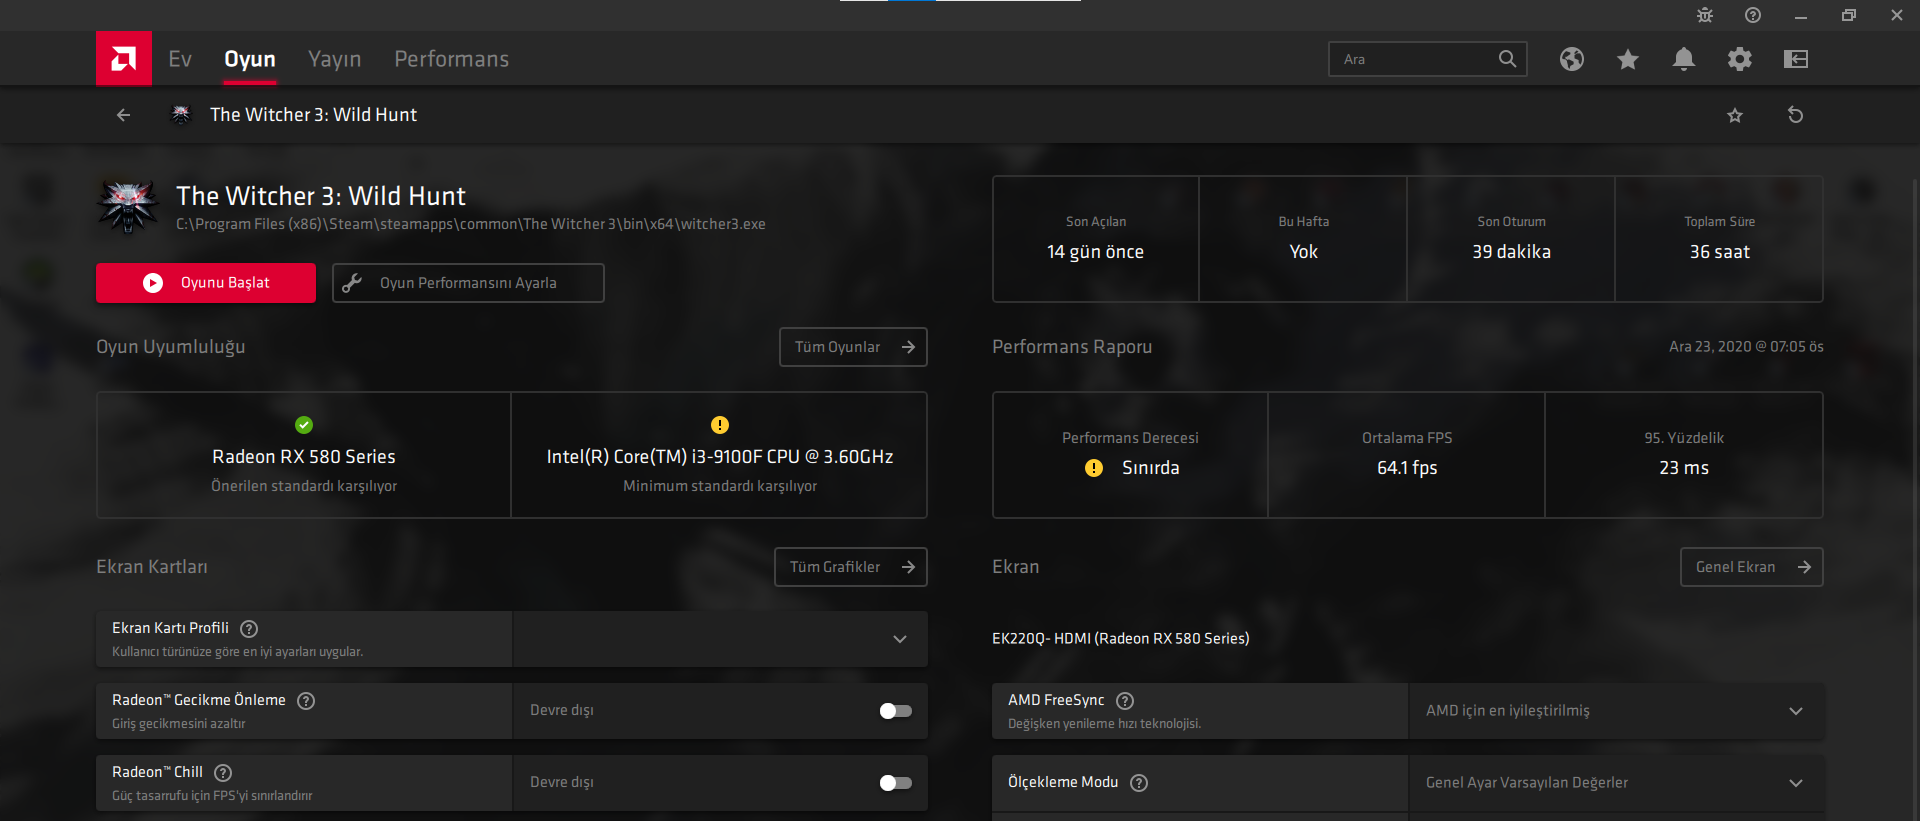Open the web browser globe icon
This screenshot has height=821, width=1920.
pyautogui.click(x=1572, y=59)
